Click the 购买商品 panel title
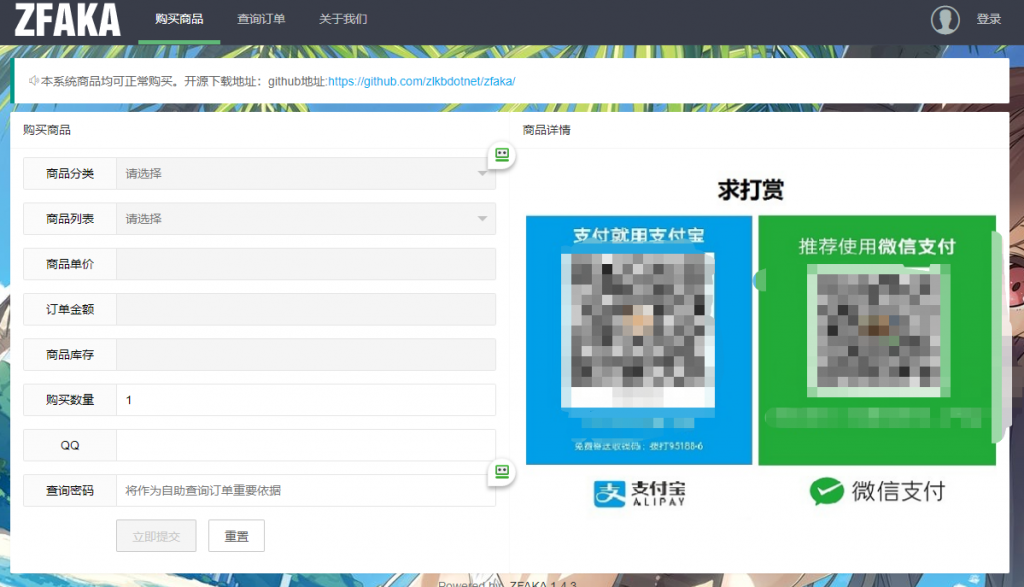The image size is (1024, 587). coord(46,130)
